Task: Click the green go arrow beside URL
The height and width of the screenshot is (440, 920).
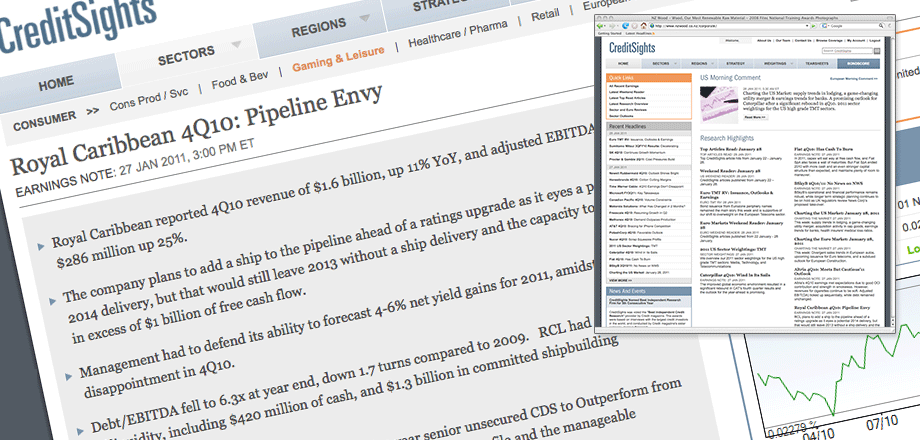Action: (x=813, y=26)
